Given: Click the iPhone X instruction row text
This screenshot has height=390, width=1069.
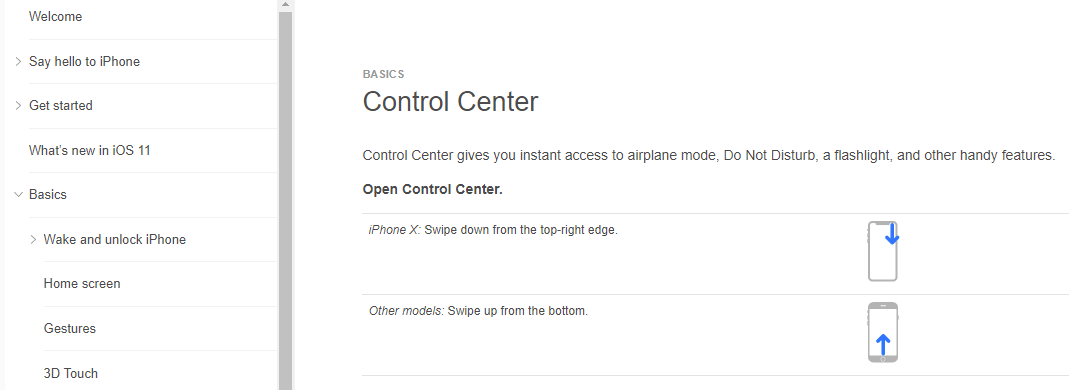Looking at the screenshot, I should tap(493, 230).
